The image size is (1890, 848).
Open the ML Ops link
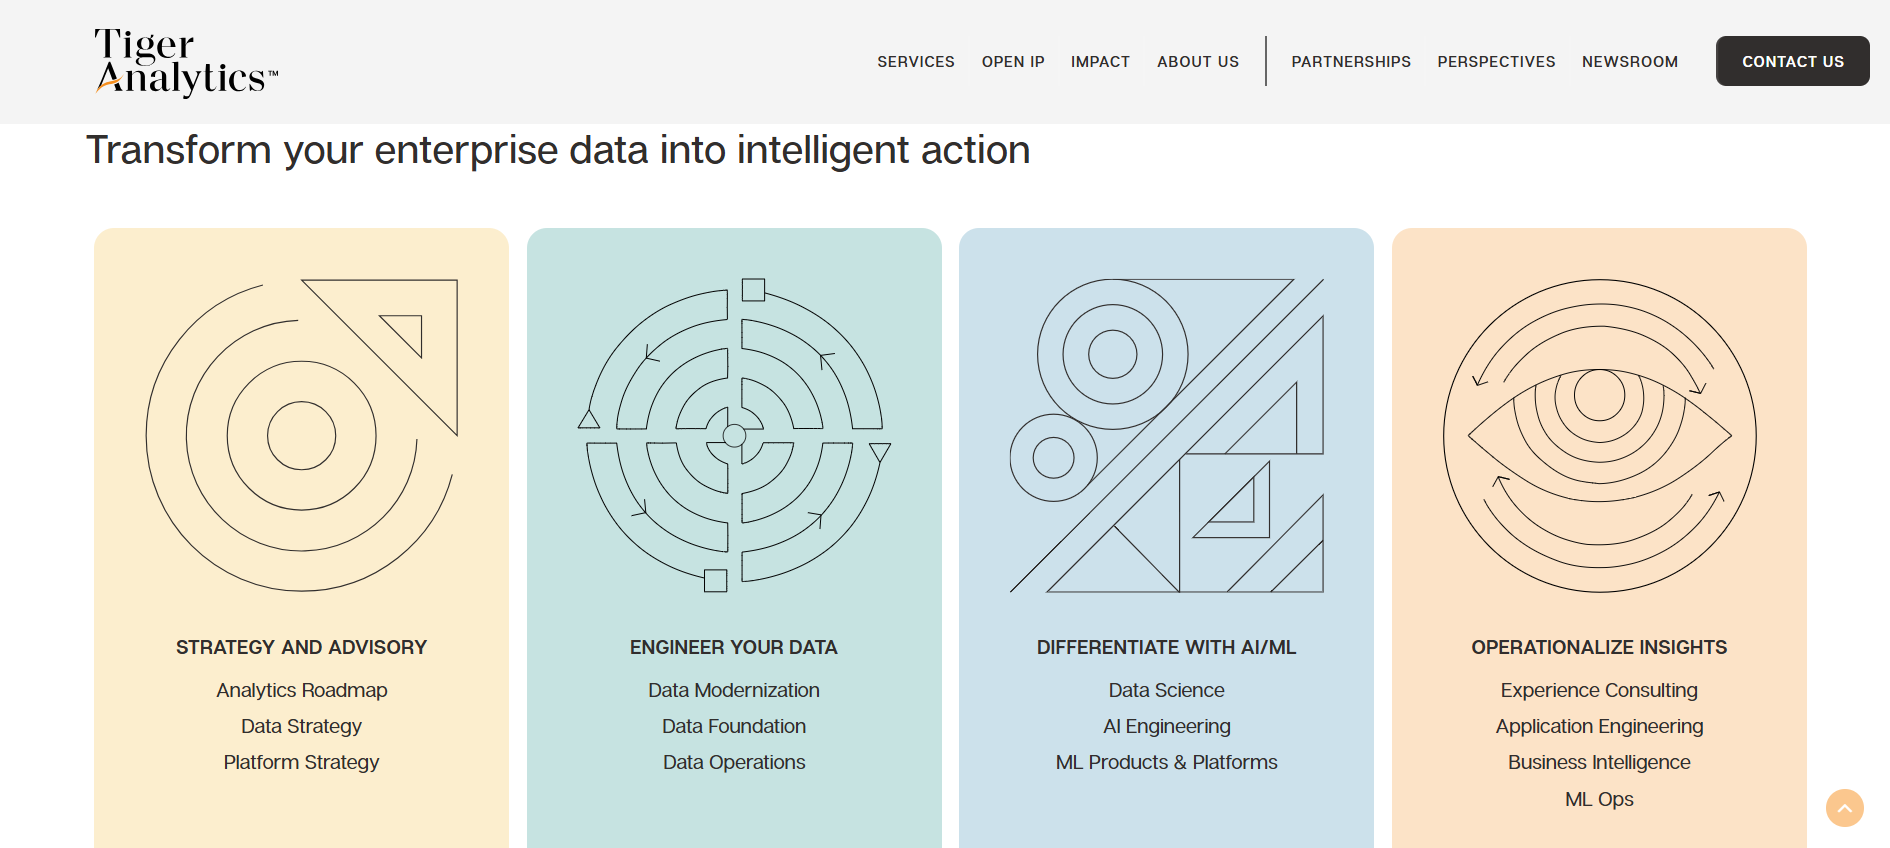(x=1599, y=799)
